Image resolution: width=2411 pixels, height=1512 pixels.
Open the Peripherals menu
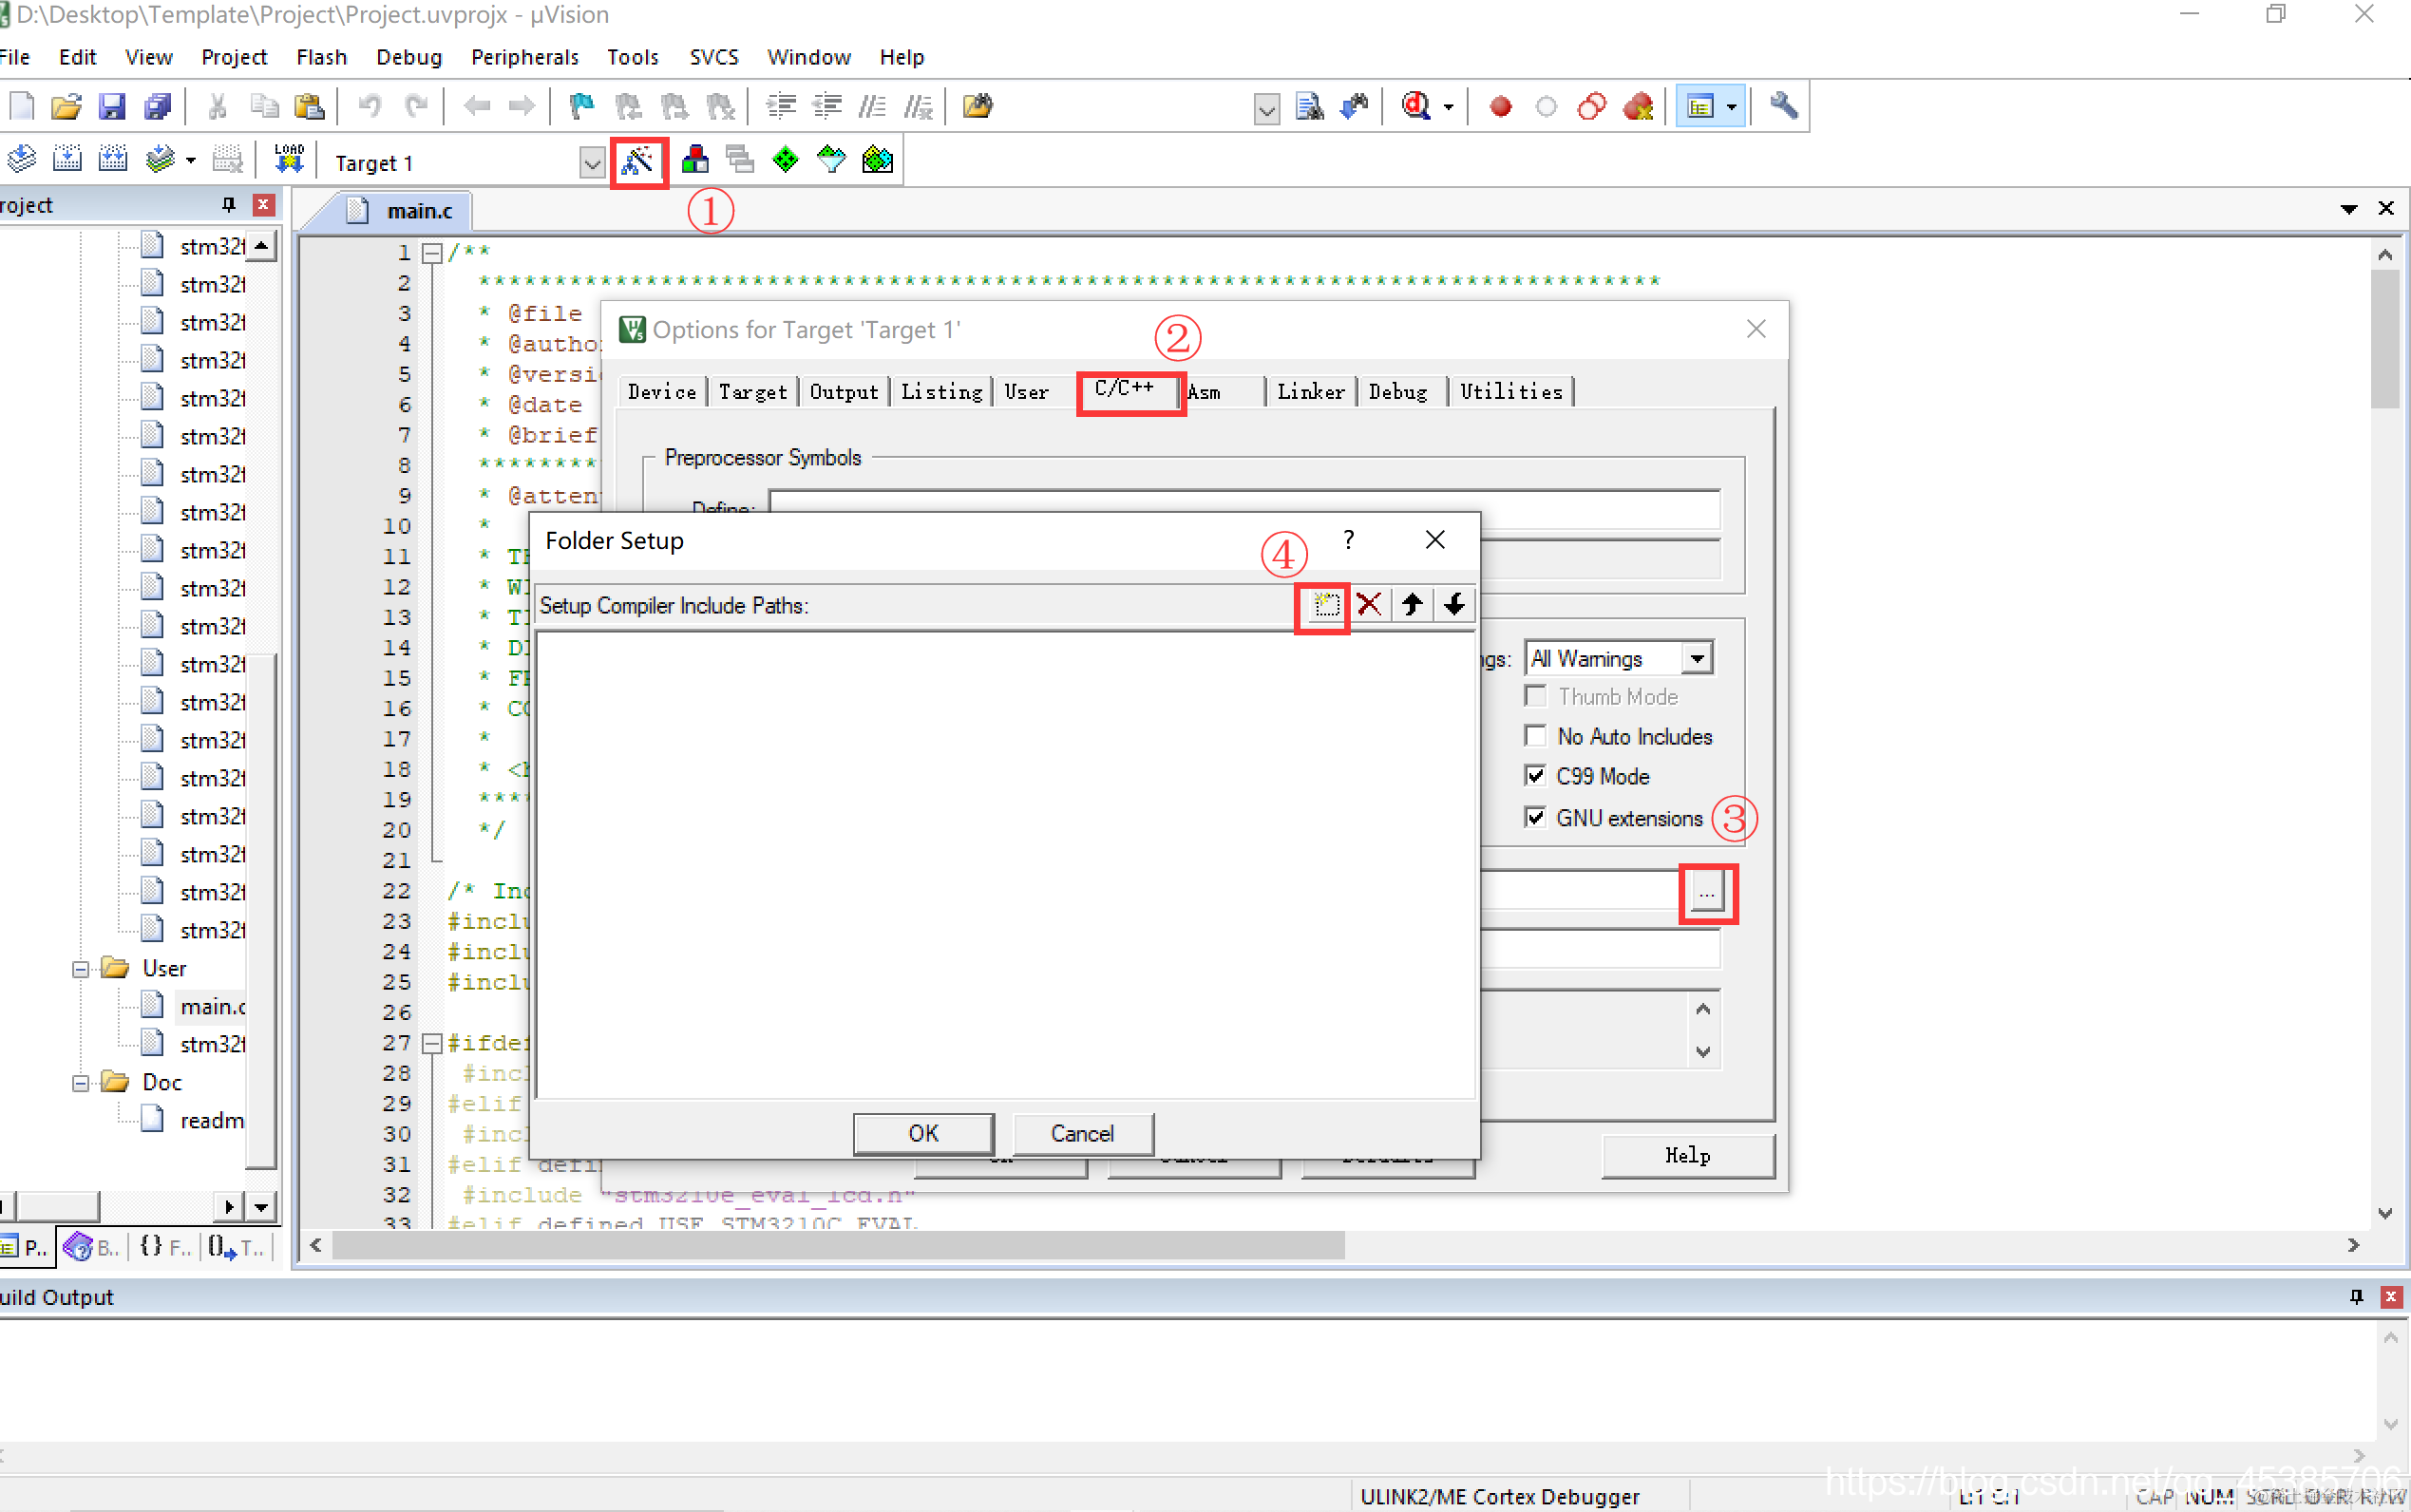(x=524, y=57)
